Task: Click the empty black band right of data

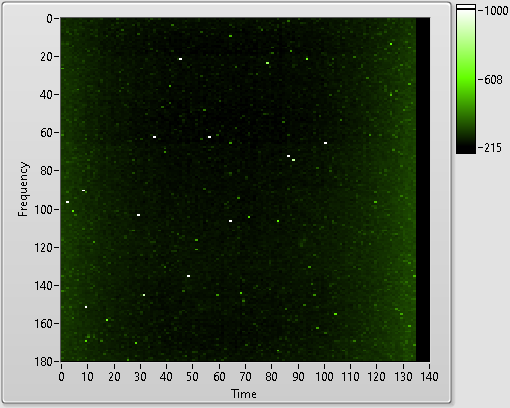Action: [423, 189]
